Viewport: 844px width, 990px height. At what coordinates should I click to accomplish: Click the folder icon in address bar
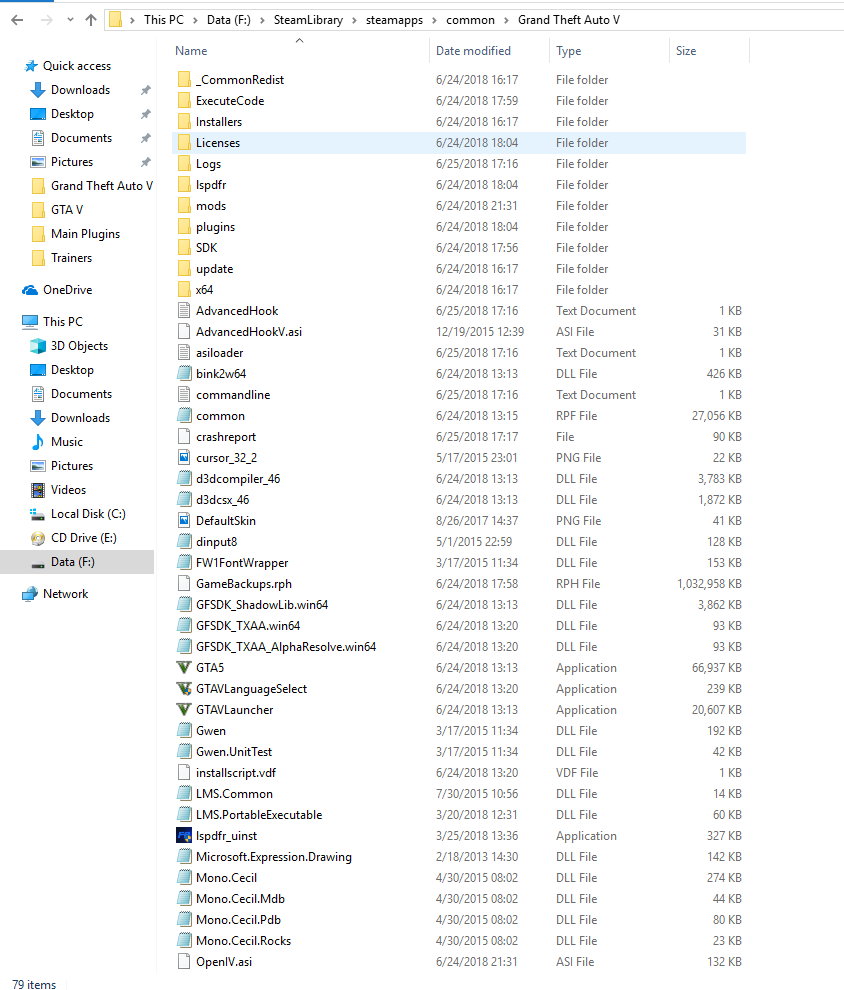click(115, 20)
